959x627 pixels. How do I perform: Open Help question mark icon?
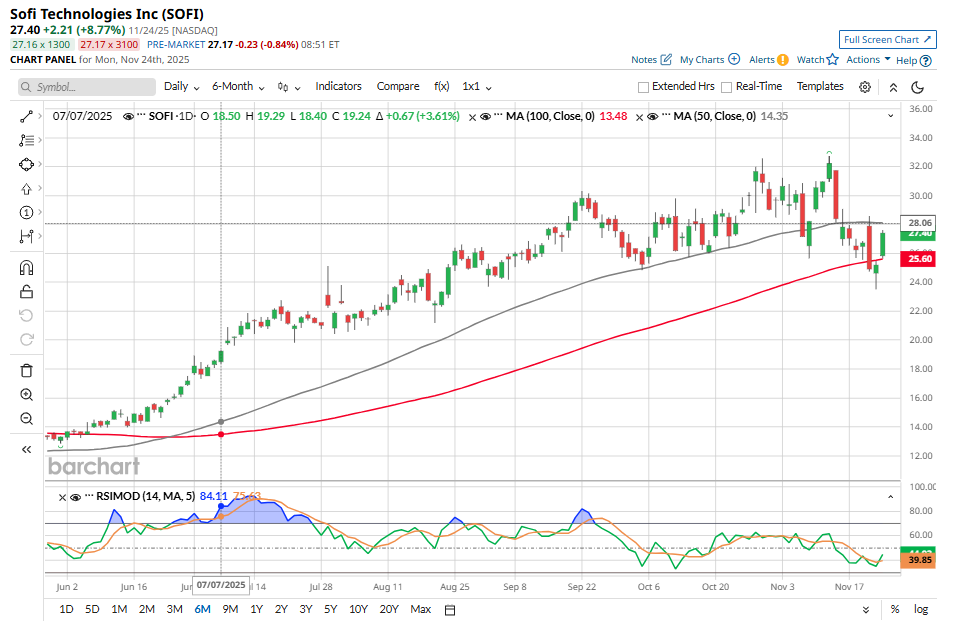tap(926, 61)
